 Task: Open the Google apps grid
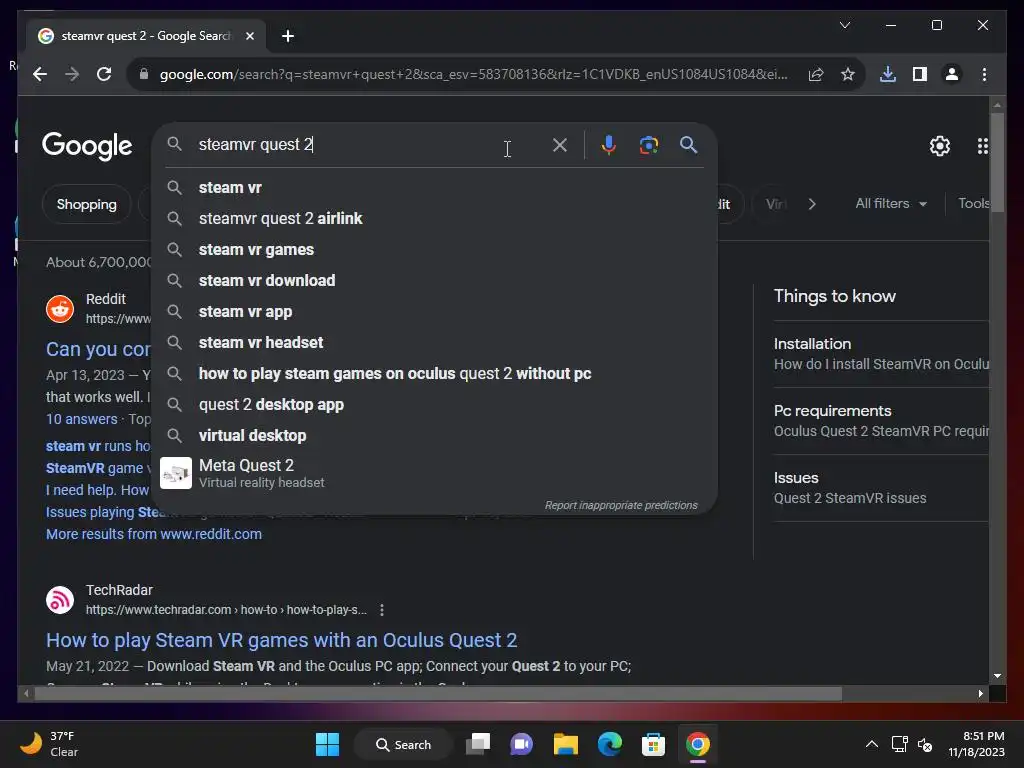[x=982, y=146]
